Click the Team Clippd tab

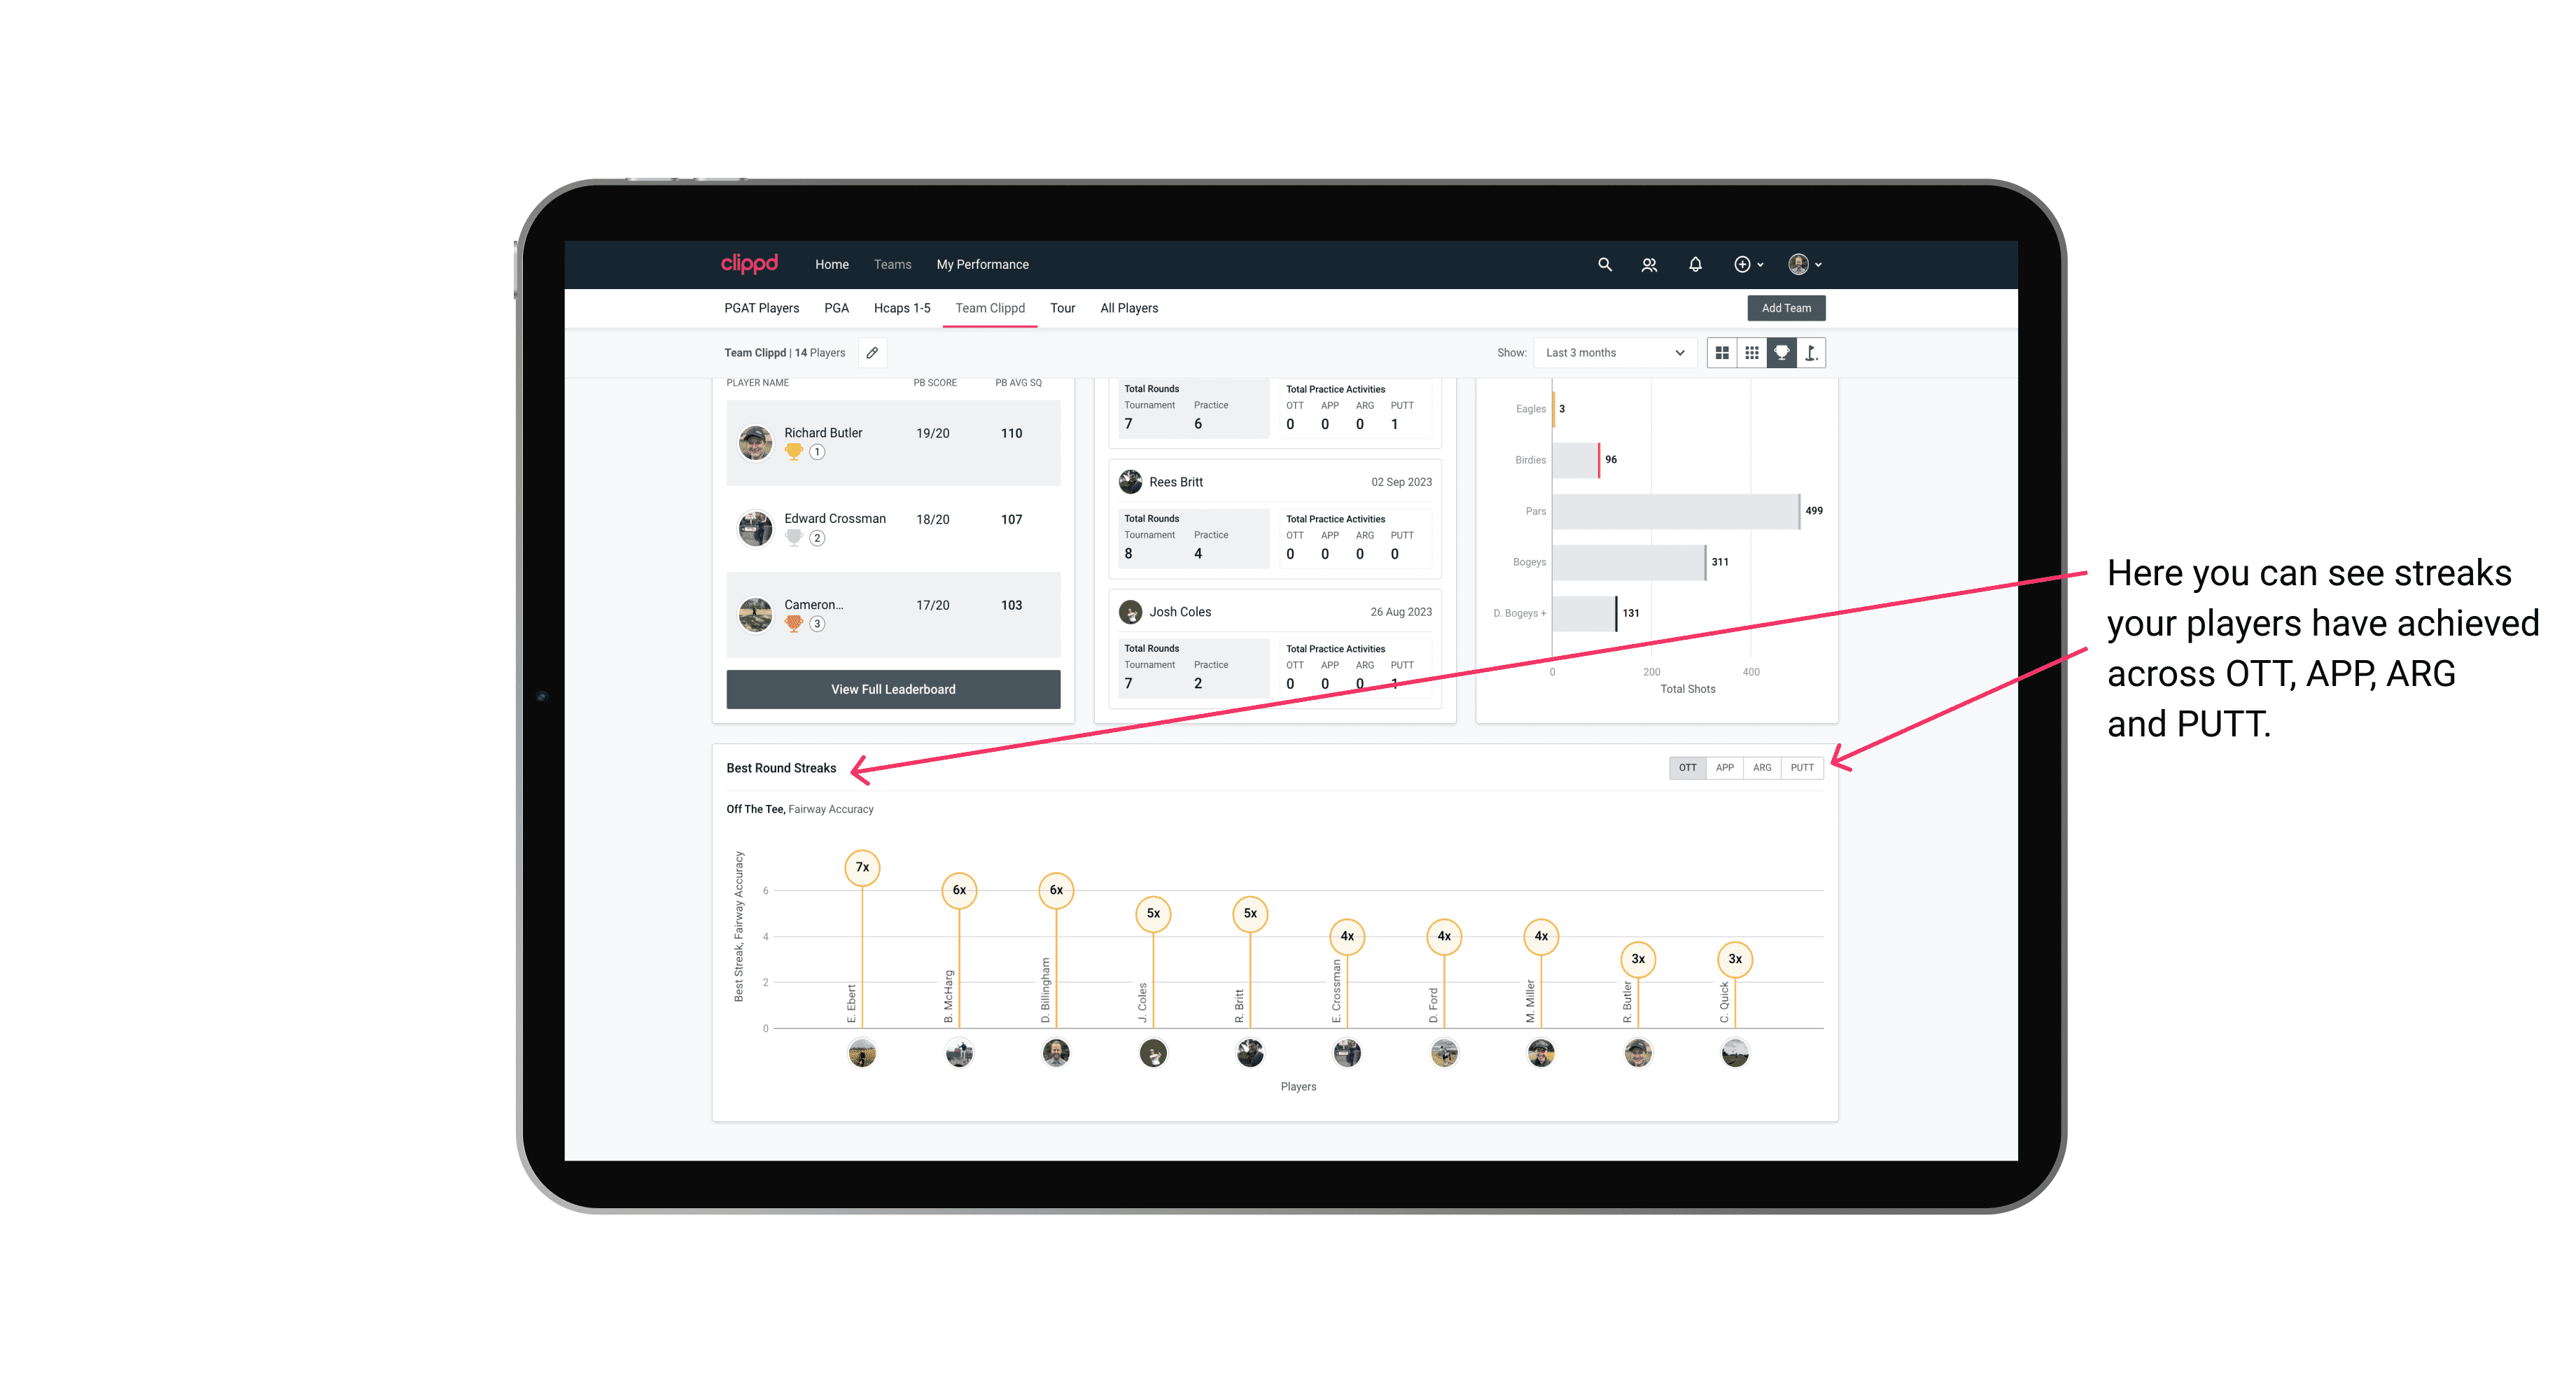pyautogui.click(x=988, y=307)
